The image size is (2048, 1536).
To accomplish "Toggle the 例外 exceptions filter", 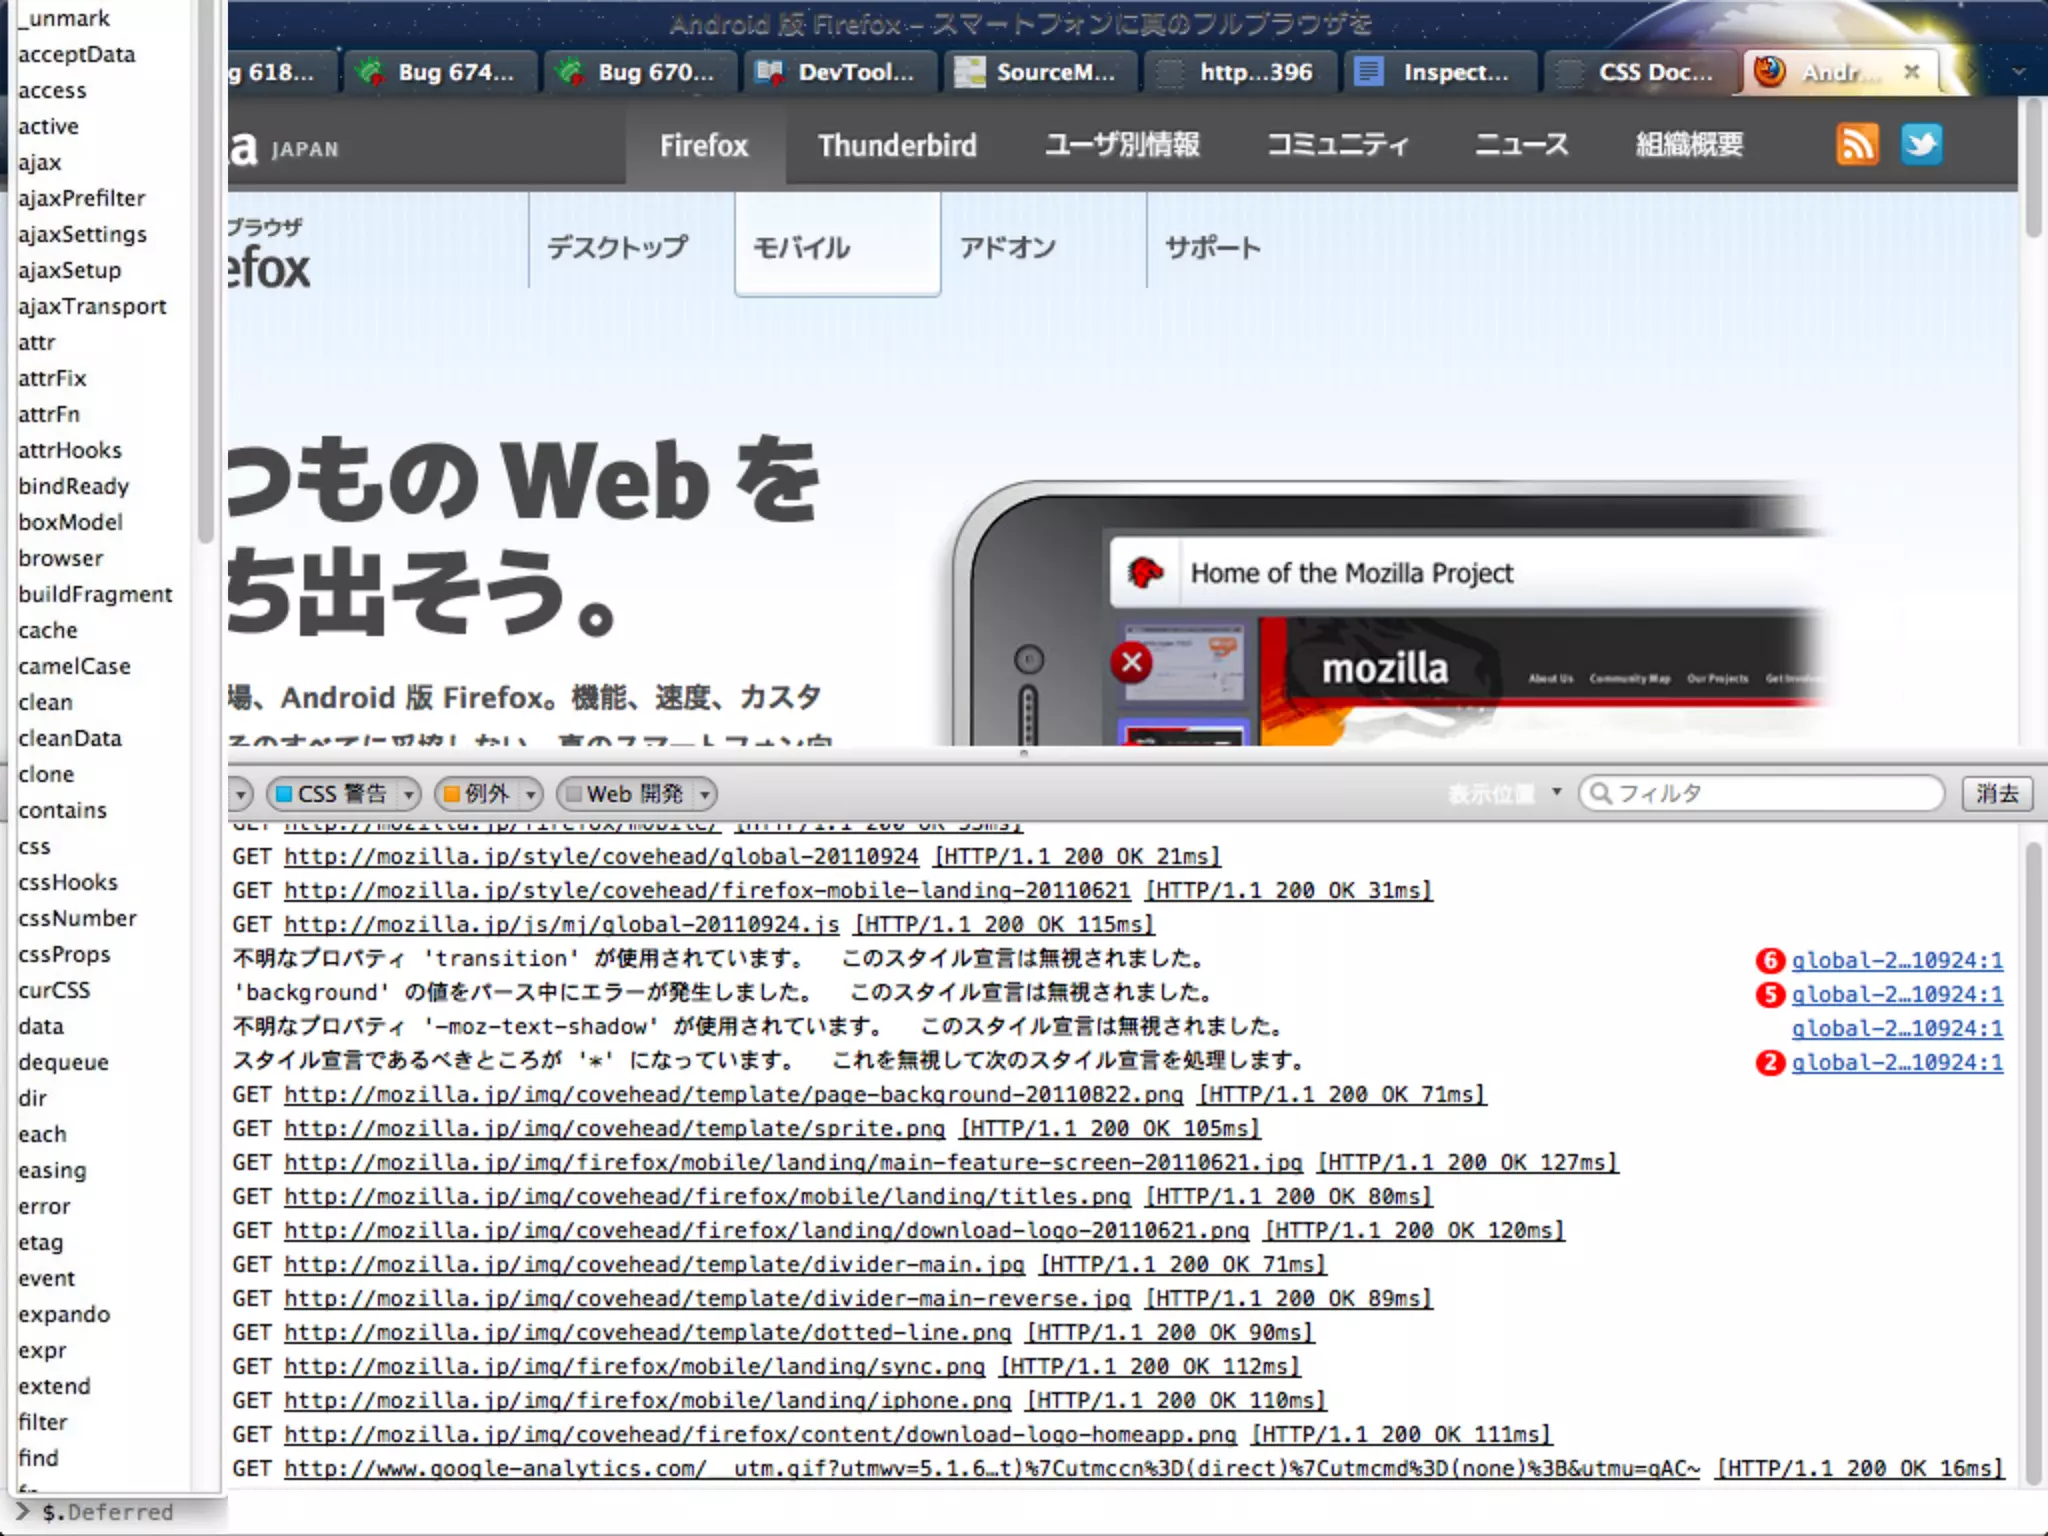I will point(478,794).
